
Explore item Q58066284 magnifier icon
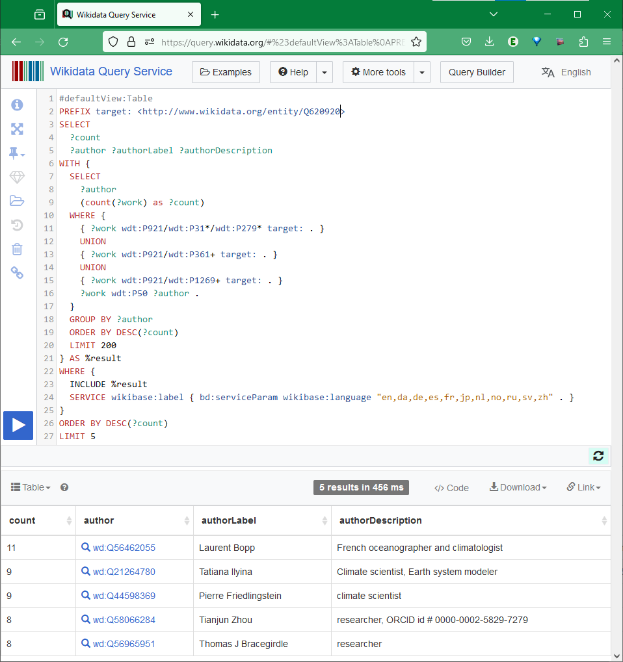click(85, 619)
